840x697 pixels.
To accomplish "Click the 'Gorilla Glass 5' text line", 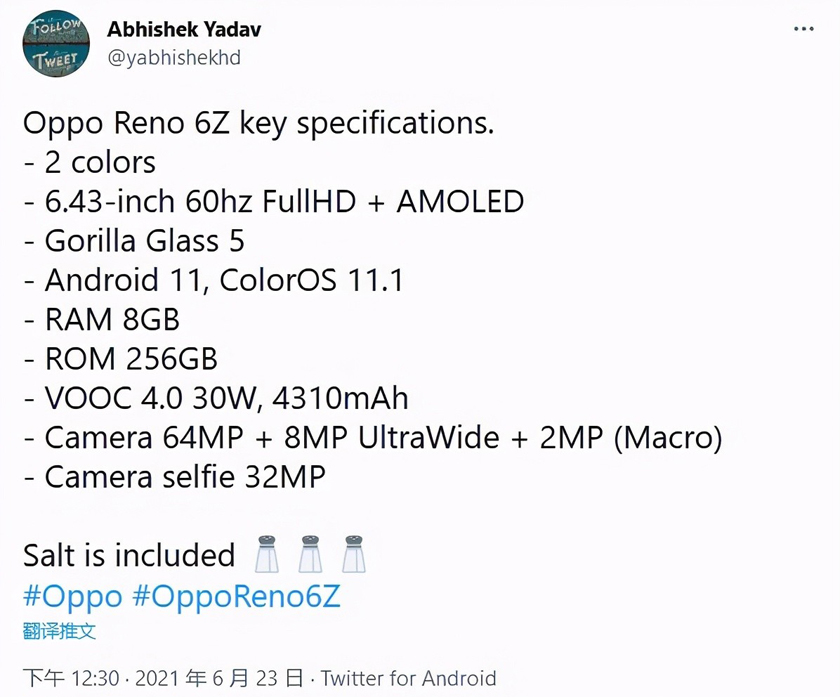I will [x=134, y=241].
